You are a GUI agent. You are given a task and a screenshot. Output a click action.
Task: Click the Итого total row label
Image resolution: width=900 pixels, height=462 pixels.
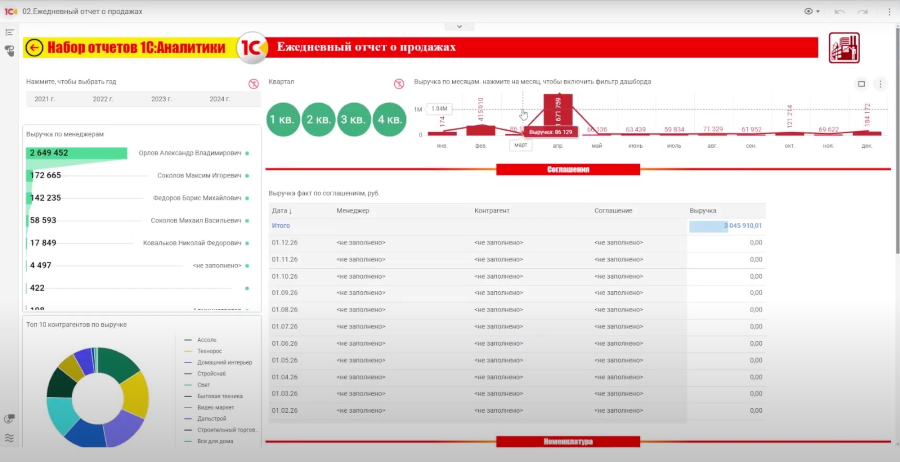coord(281,226)
